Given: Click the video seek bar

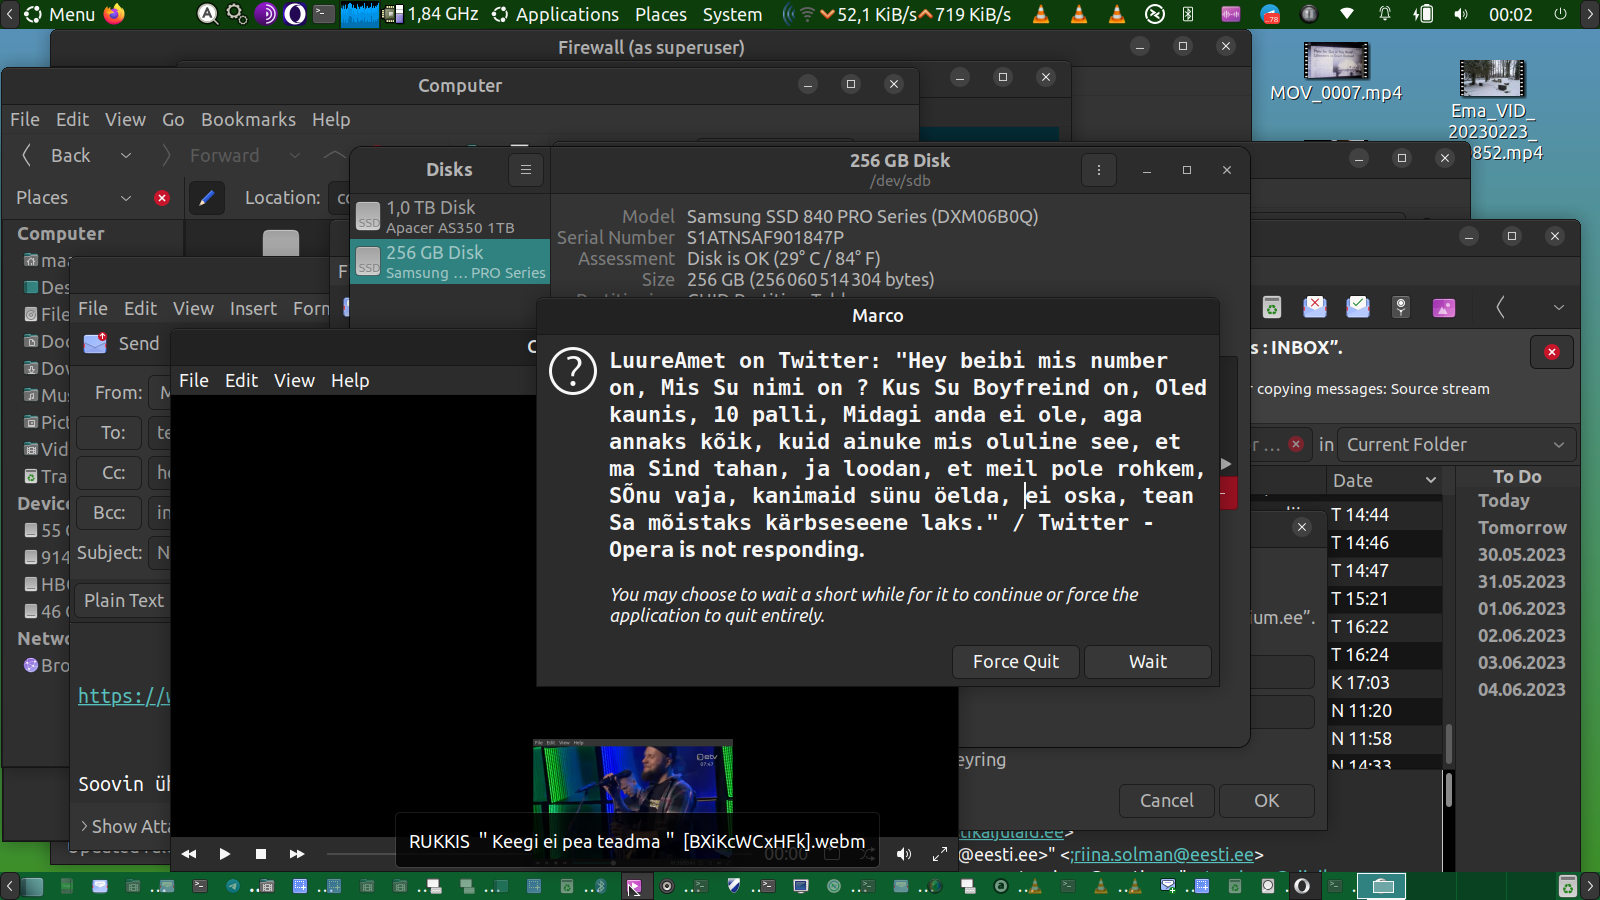Looking at the screenshot, I should [x=360, y=854].
